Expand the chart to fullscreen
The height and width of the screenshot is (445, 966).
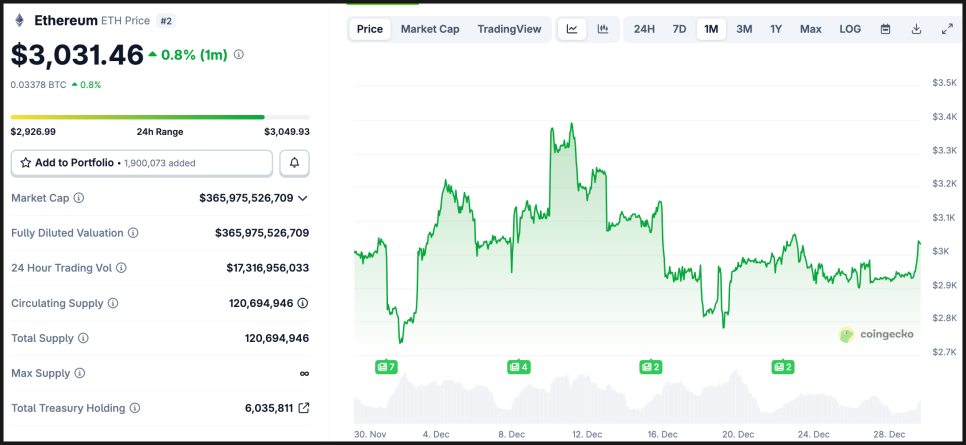pyautogui.click(x=947, y=29)
